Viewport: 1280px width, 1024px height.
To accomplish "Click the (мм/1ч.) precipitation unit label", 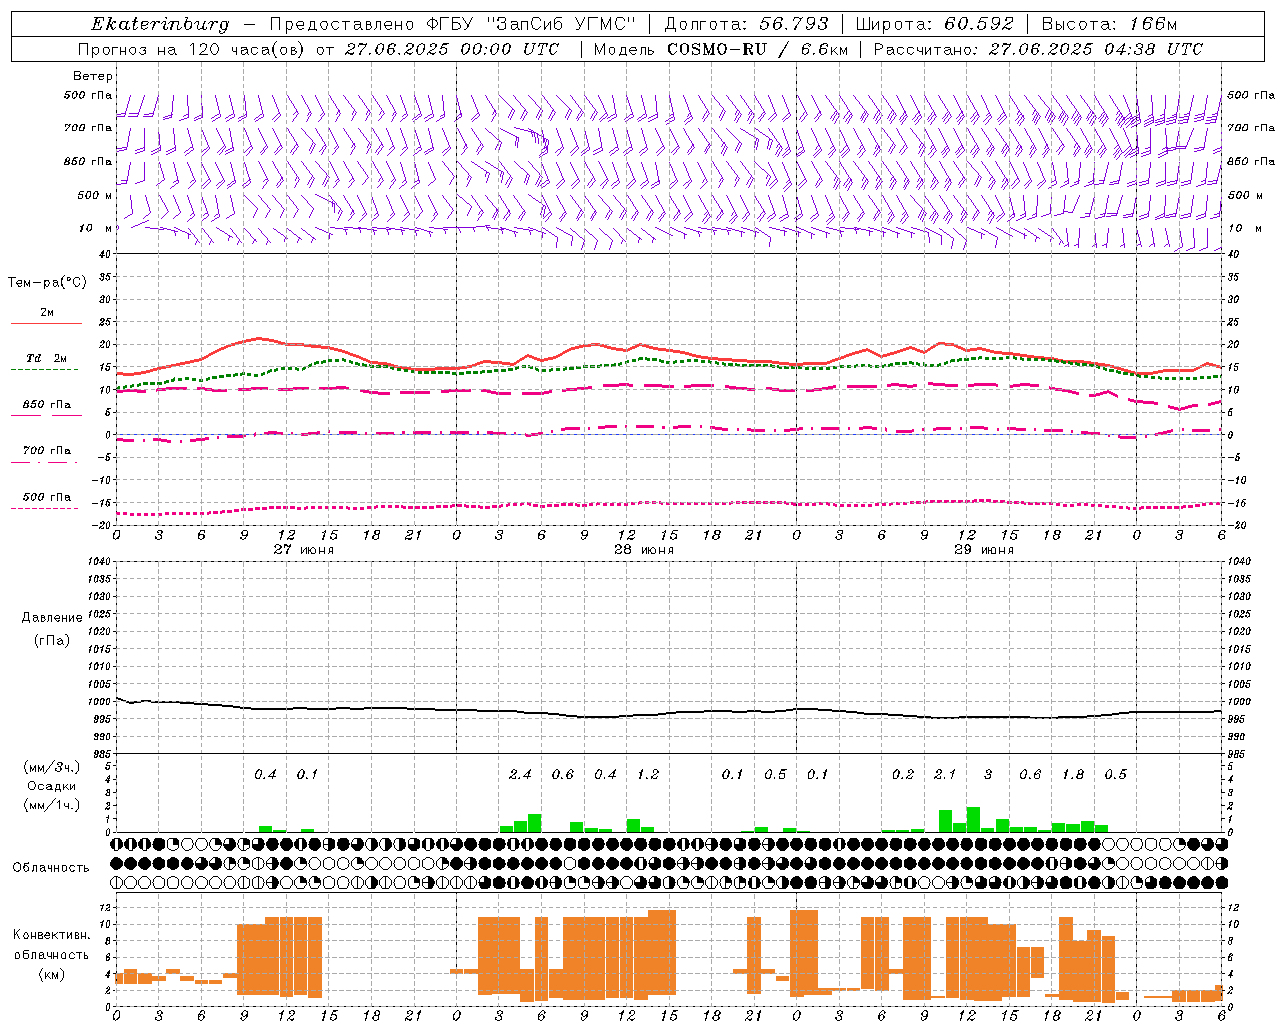I will click(x=50, y=804).
